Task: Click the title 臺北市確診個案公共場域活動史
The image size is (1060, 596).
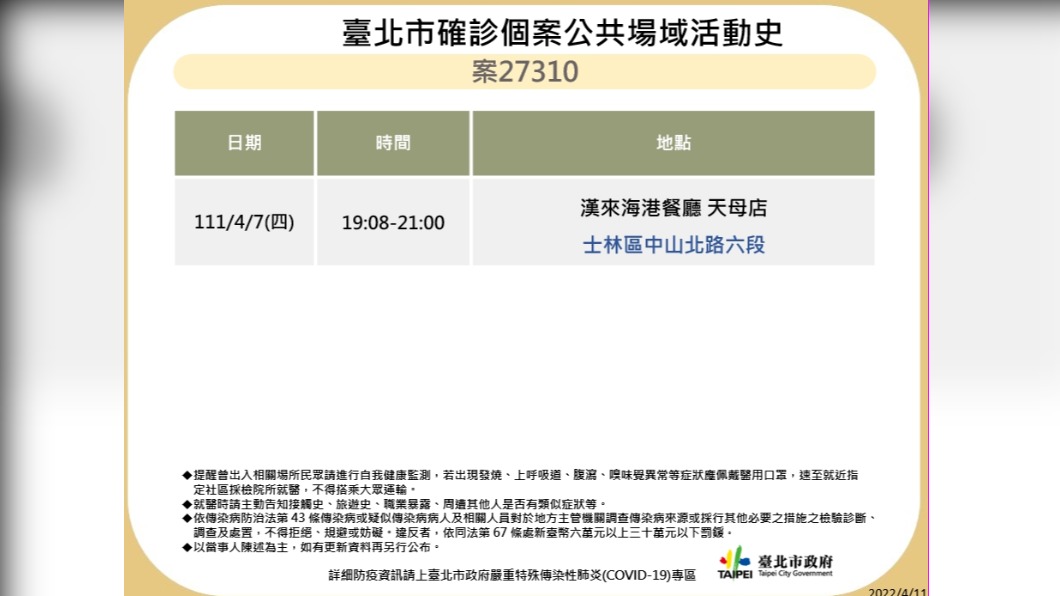Action: coord(562,32)
